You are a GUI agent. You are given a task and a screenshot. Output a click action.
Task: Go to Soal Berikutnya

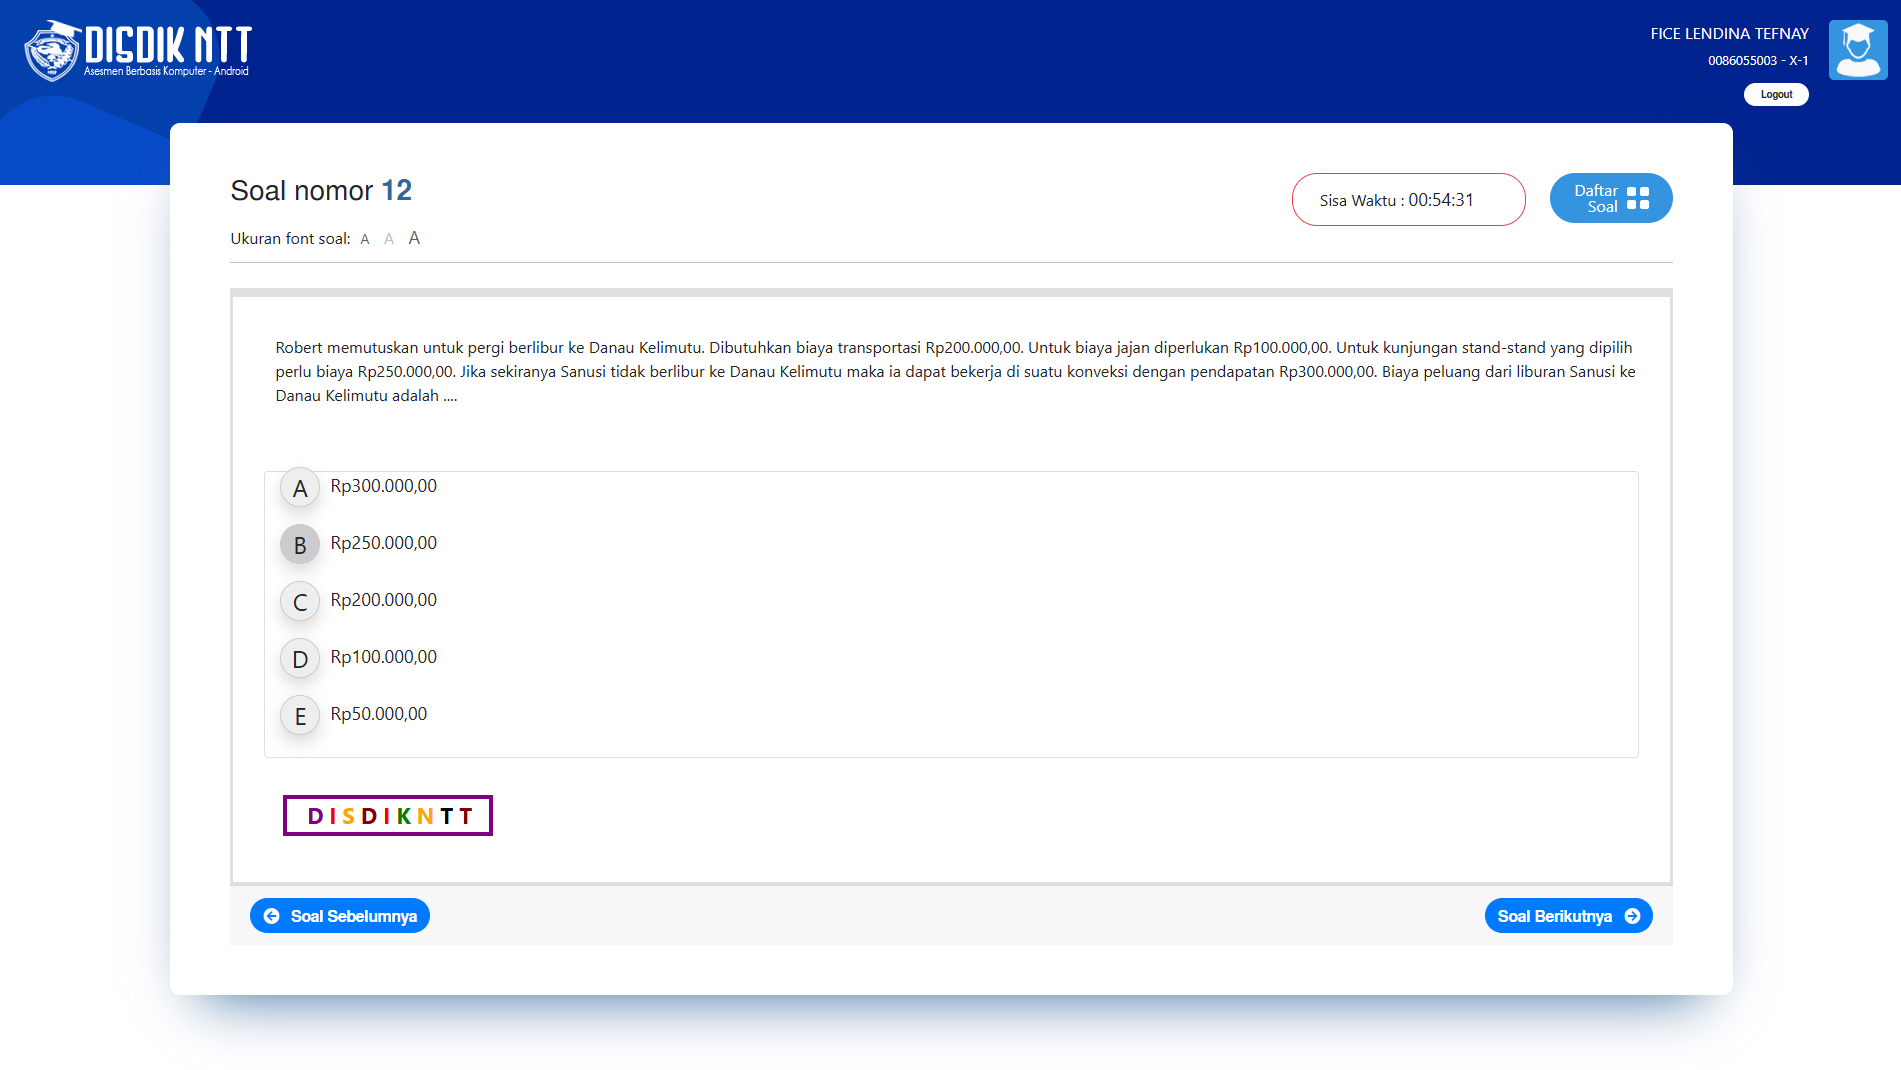1568,916
